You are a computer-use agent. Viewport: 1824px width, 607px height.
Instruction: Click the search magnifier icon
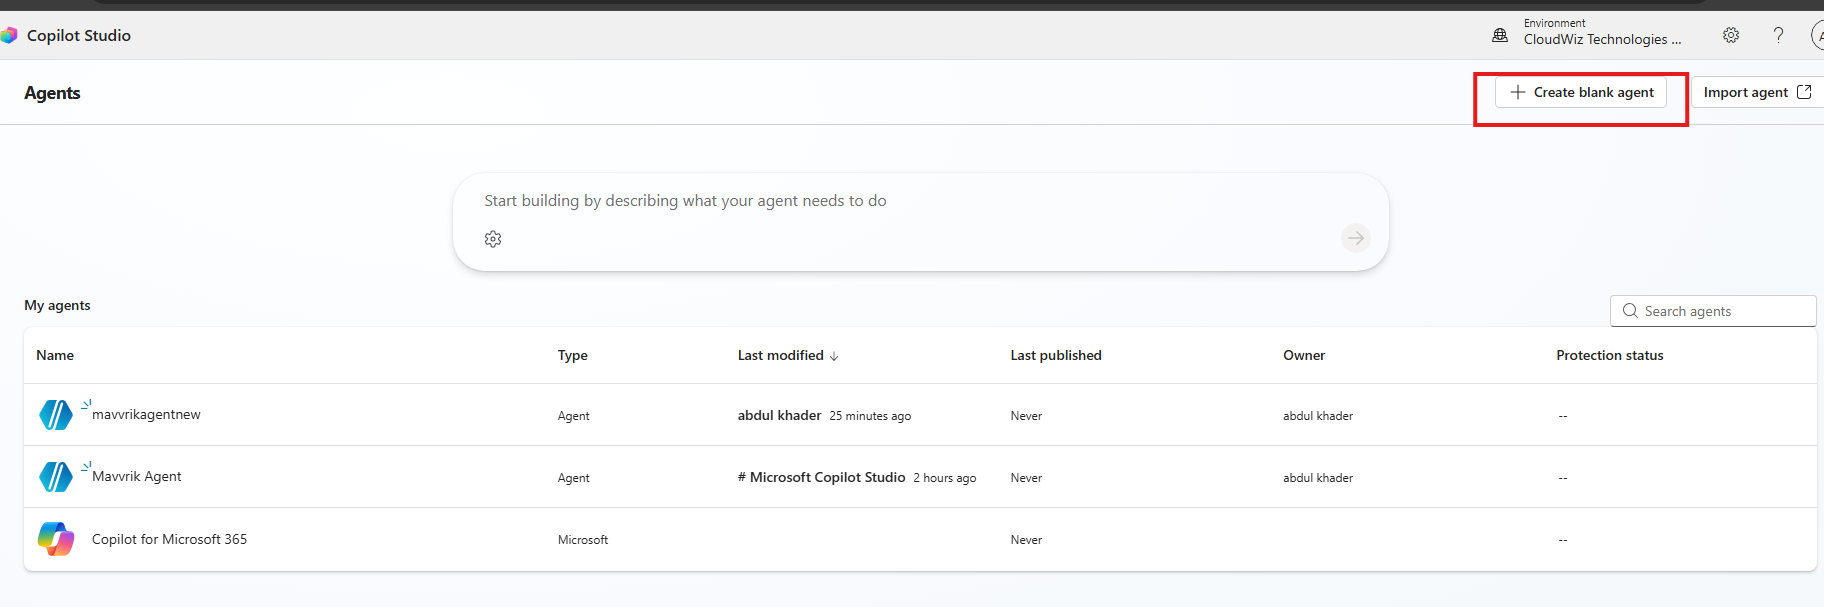pos(1630,311)
